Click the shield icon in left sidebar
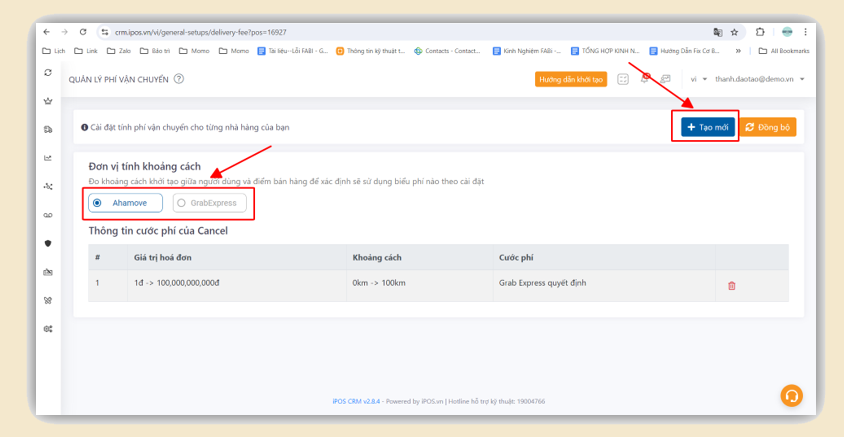The image size is (844, 437). pyautogui.click(x=48, y=243)
